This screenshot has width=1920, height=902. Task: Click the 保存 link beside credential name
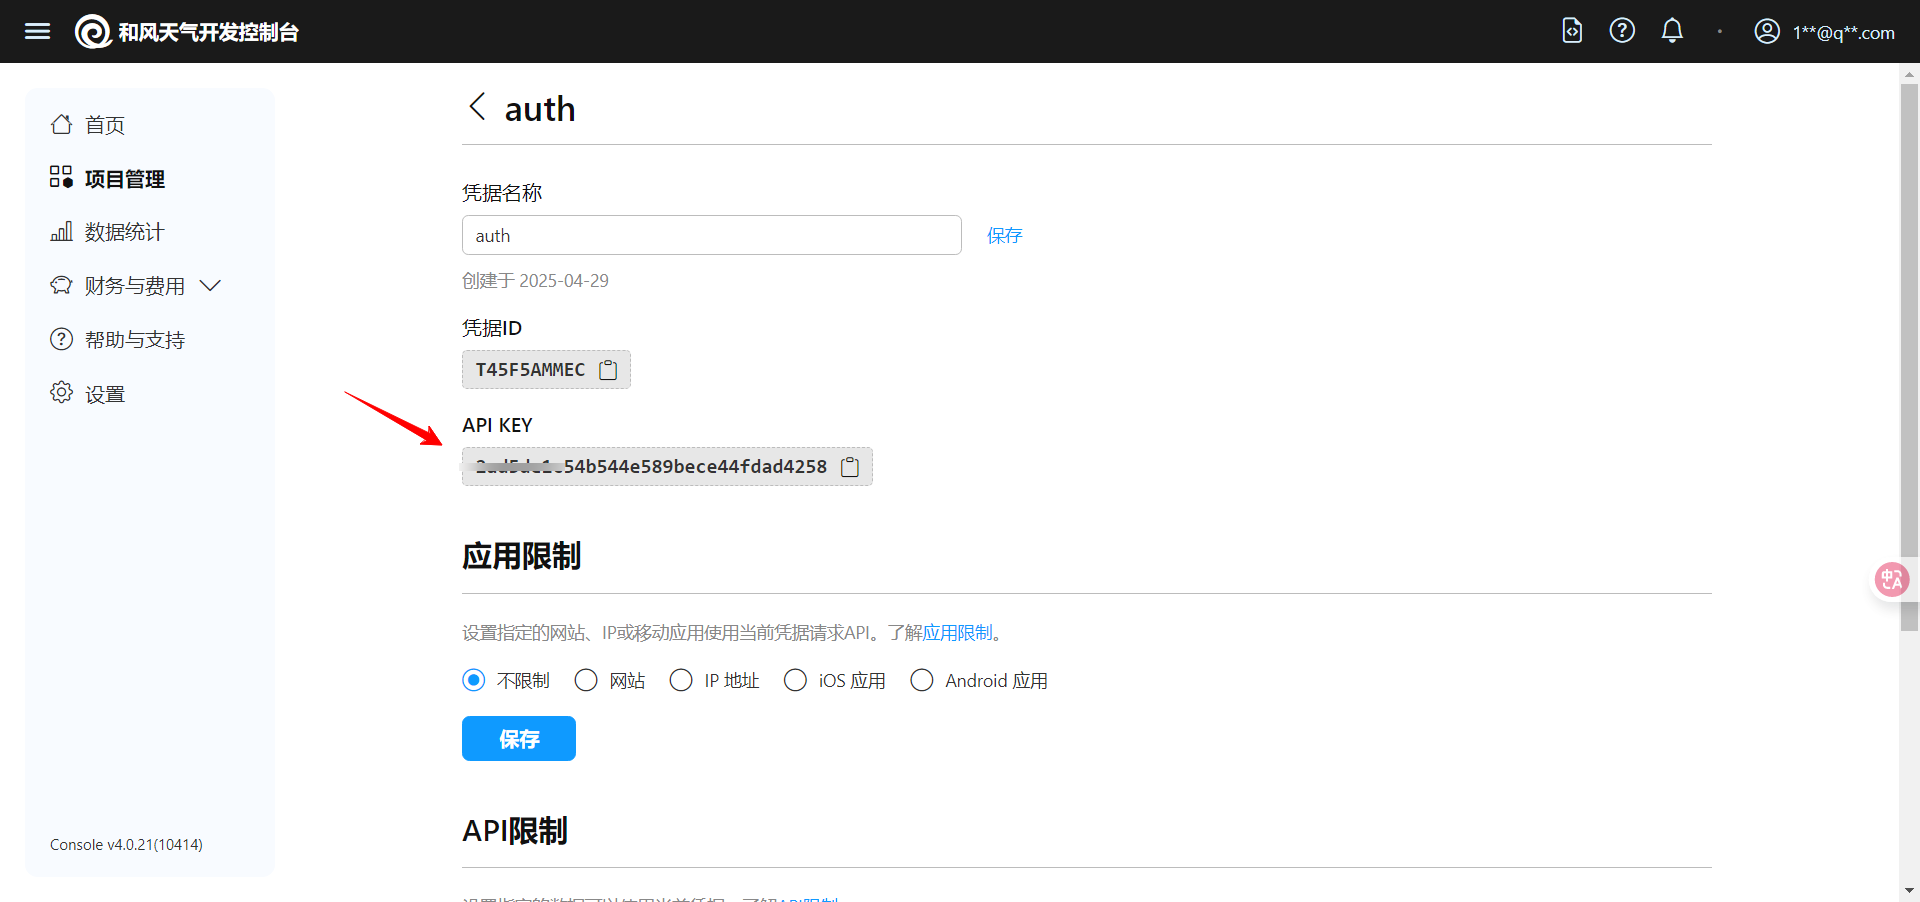click(1004, 236)
